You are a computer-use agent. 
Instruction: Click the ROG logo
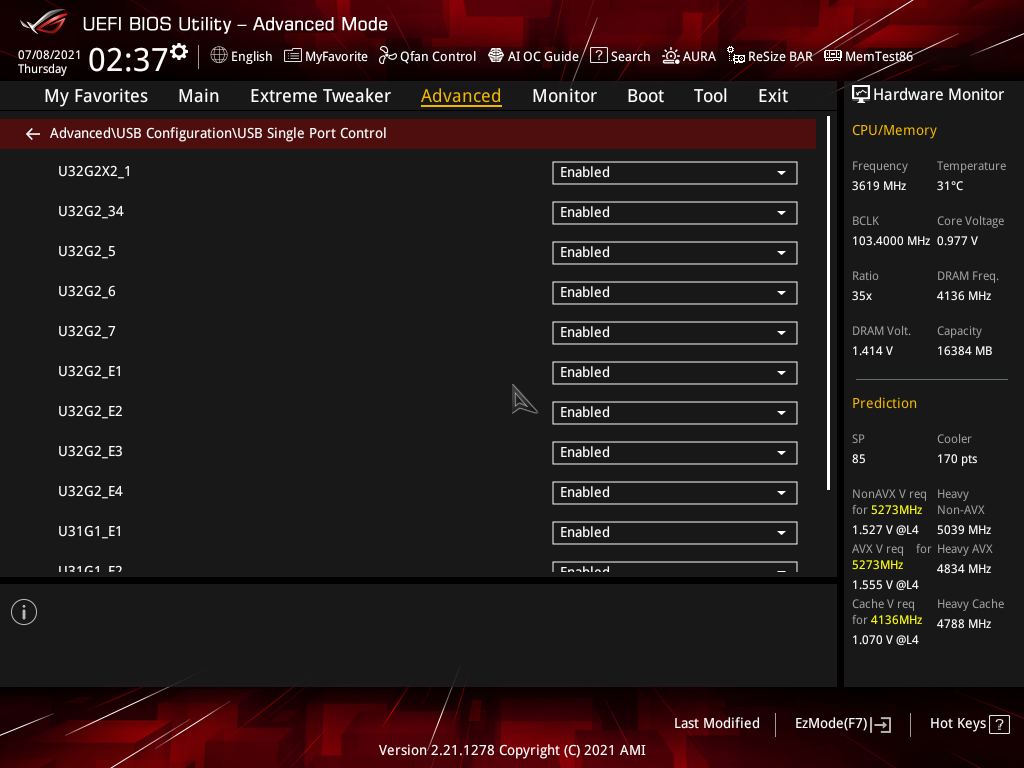[x=44, y=22]
